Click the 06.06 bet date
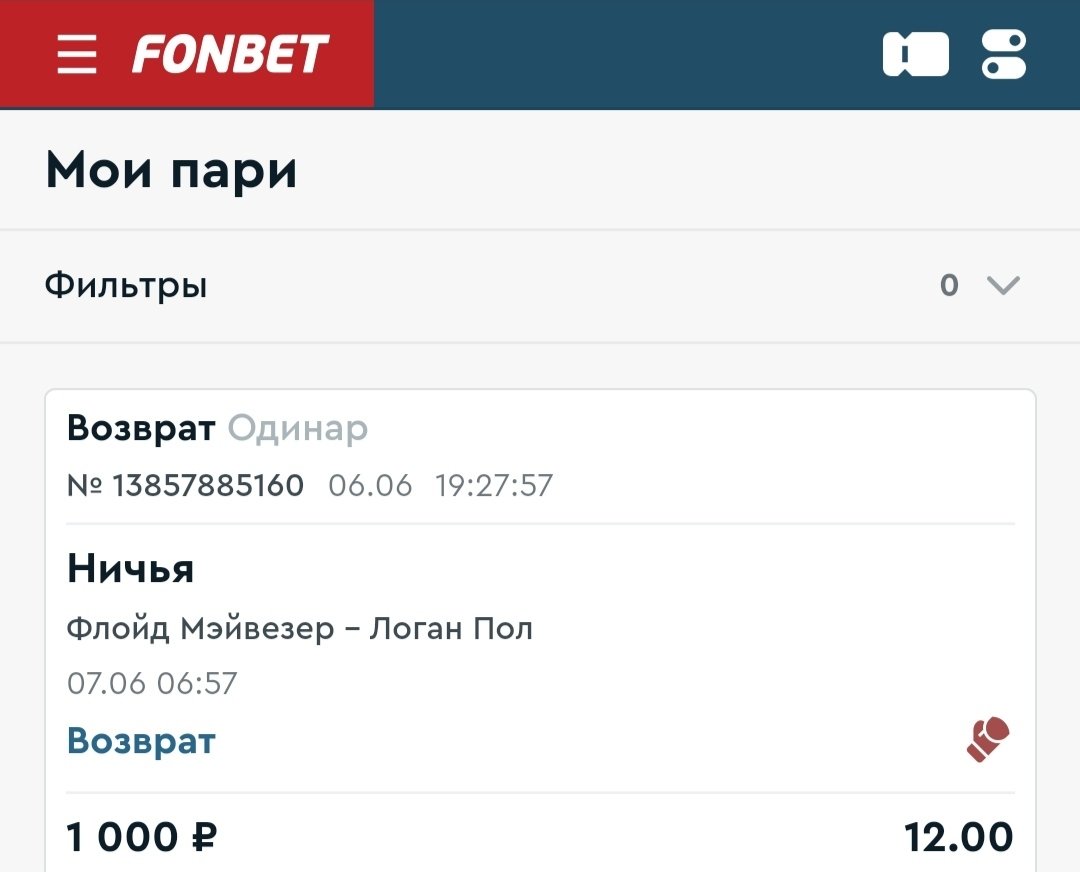The width and height of the screenshot is (1080, 872). (x=370, y=486)
